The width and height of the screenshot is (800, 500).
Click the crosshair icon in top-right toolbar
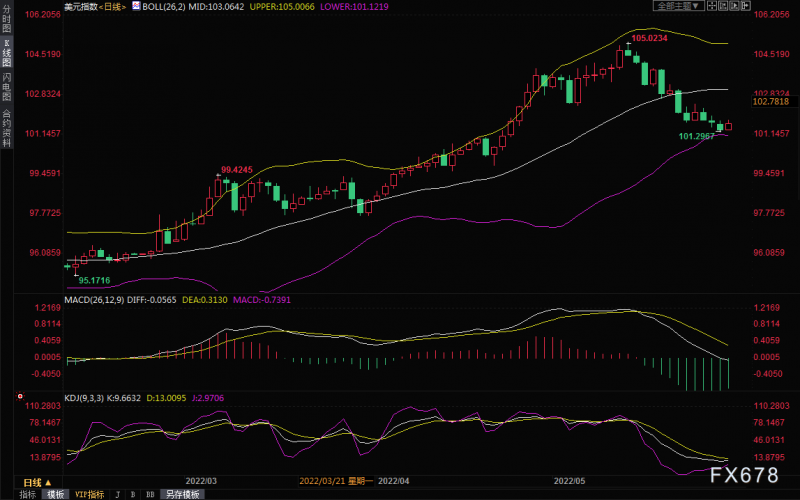pos(712,6)
